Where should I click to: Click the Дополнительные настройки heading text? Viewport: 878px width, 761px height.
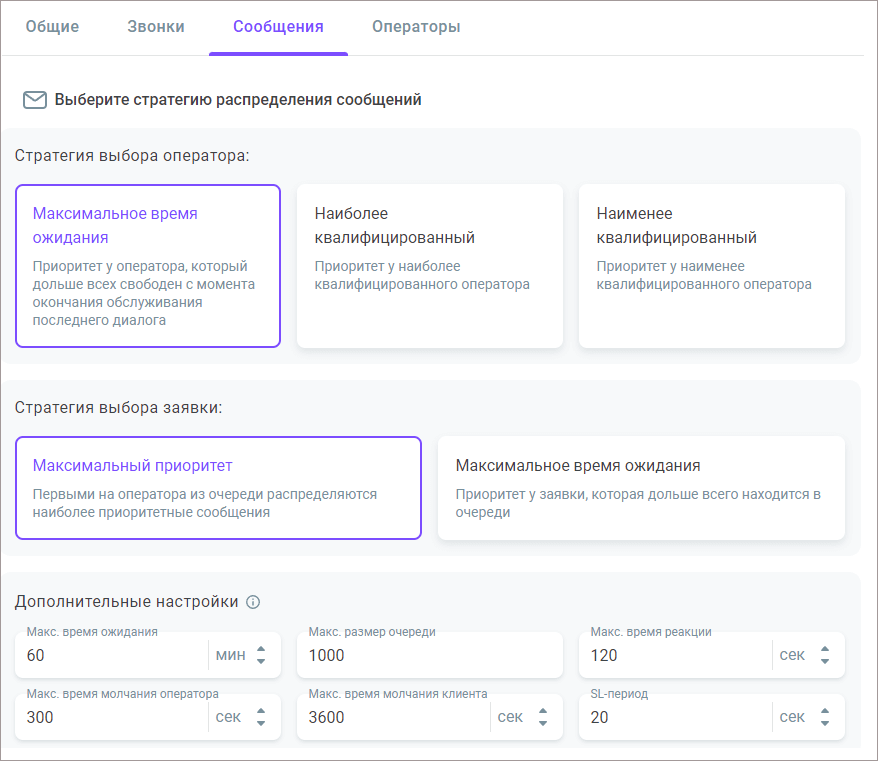coord(127,601)
